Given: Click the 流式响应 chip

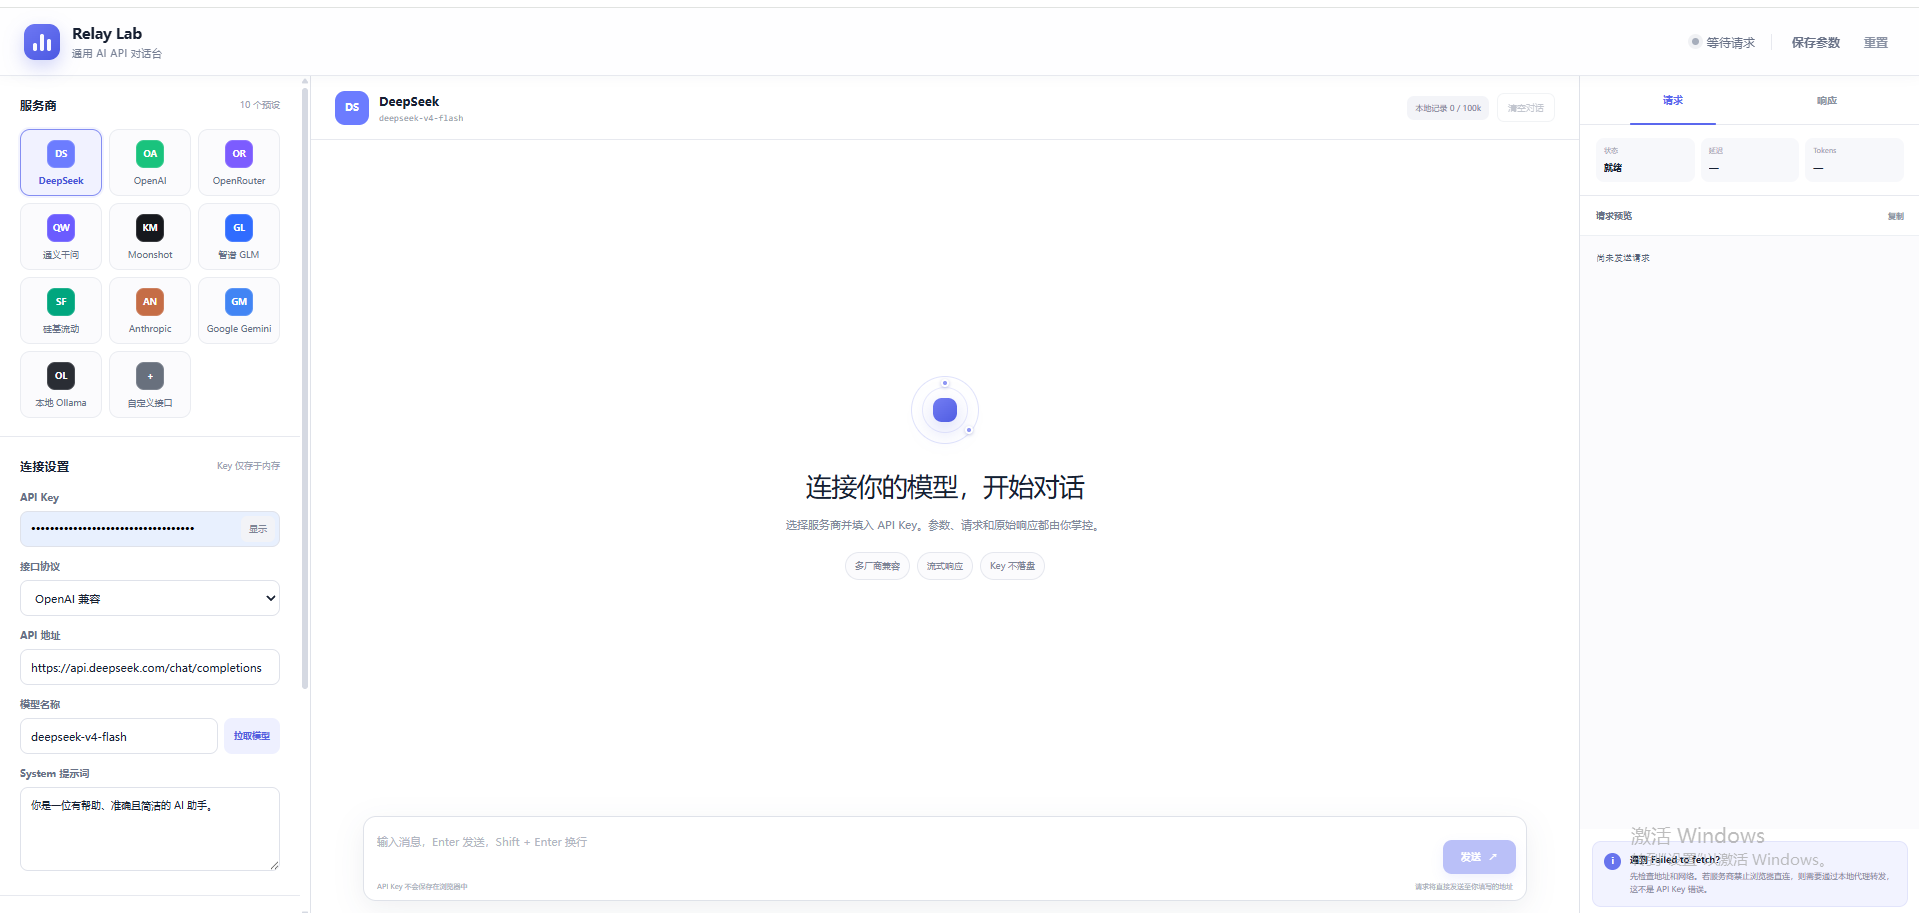Looking at the screenshot, I should point(945,566).
